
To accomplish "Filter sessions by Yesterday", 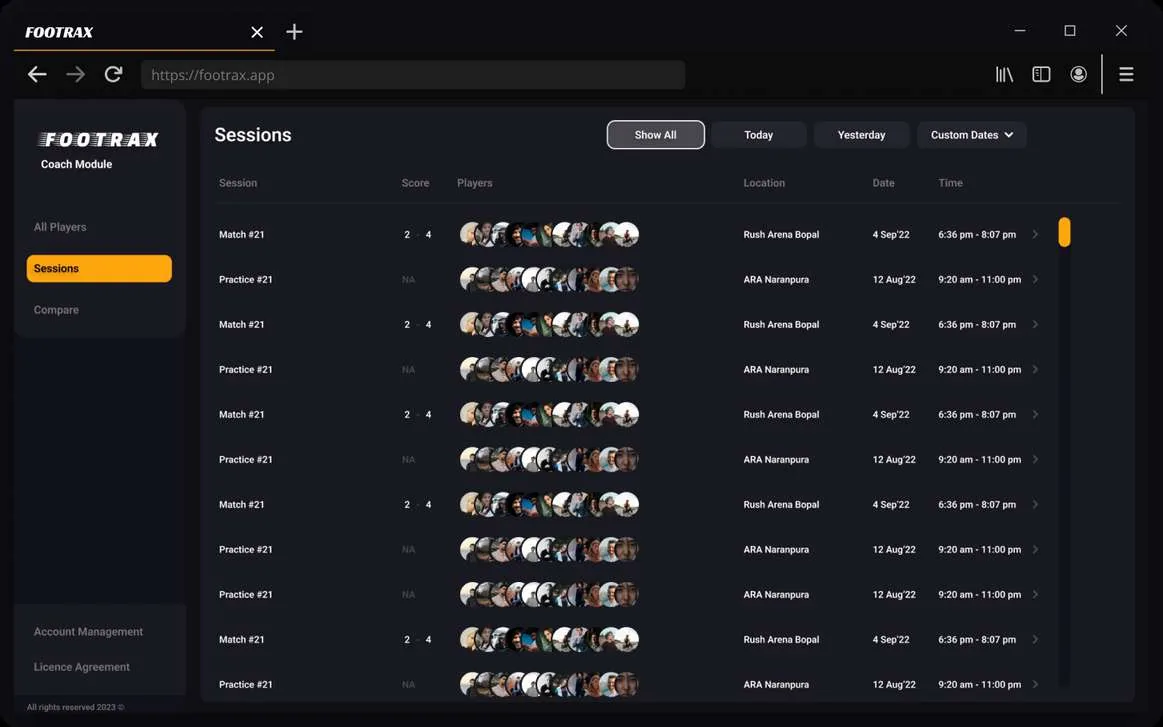I will tap(861, 135).
